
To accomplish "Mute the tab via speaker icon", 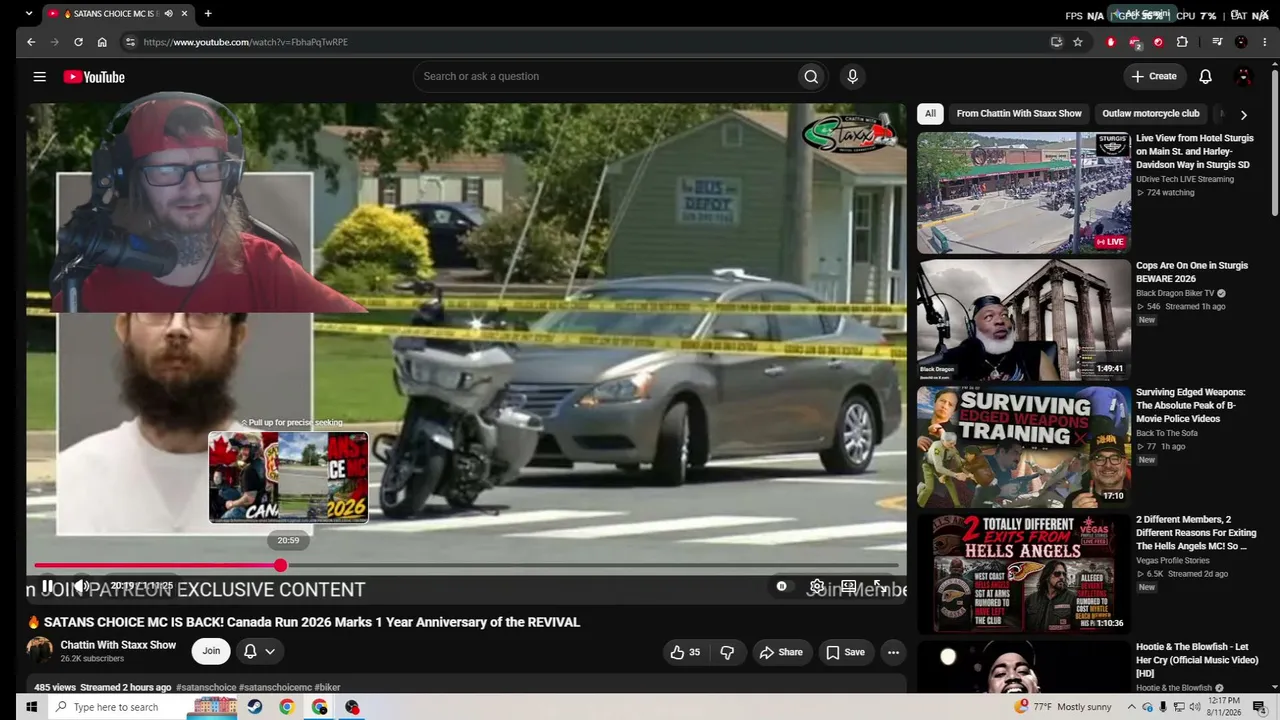I will [x=168, y=14].
